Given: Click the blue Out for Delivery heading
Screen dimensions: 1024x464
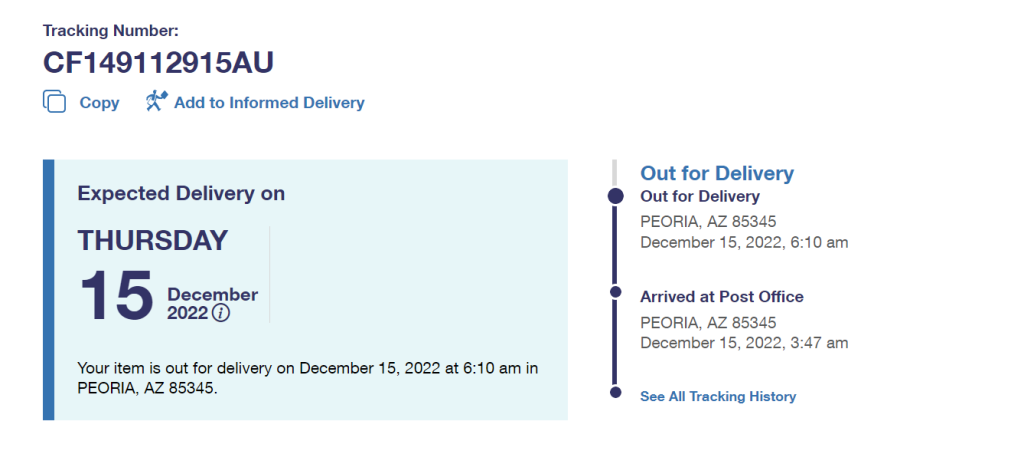Looking at the screenshot, I should point(717,173).
